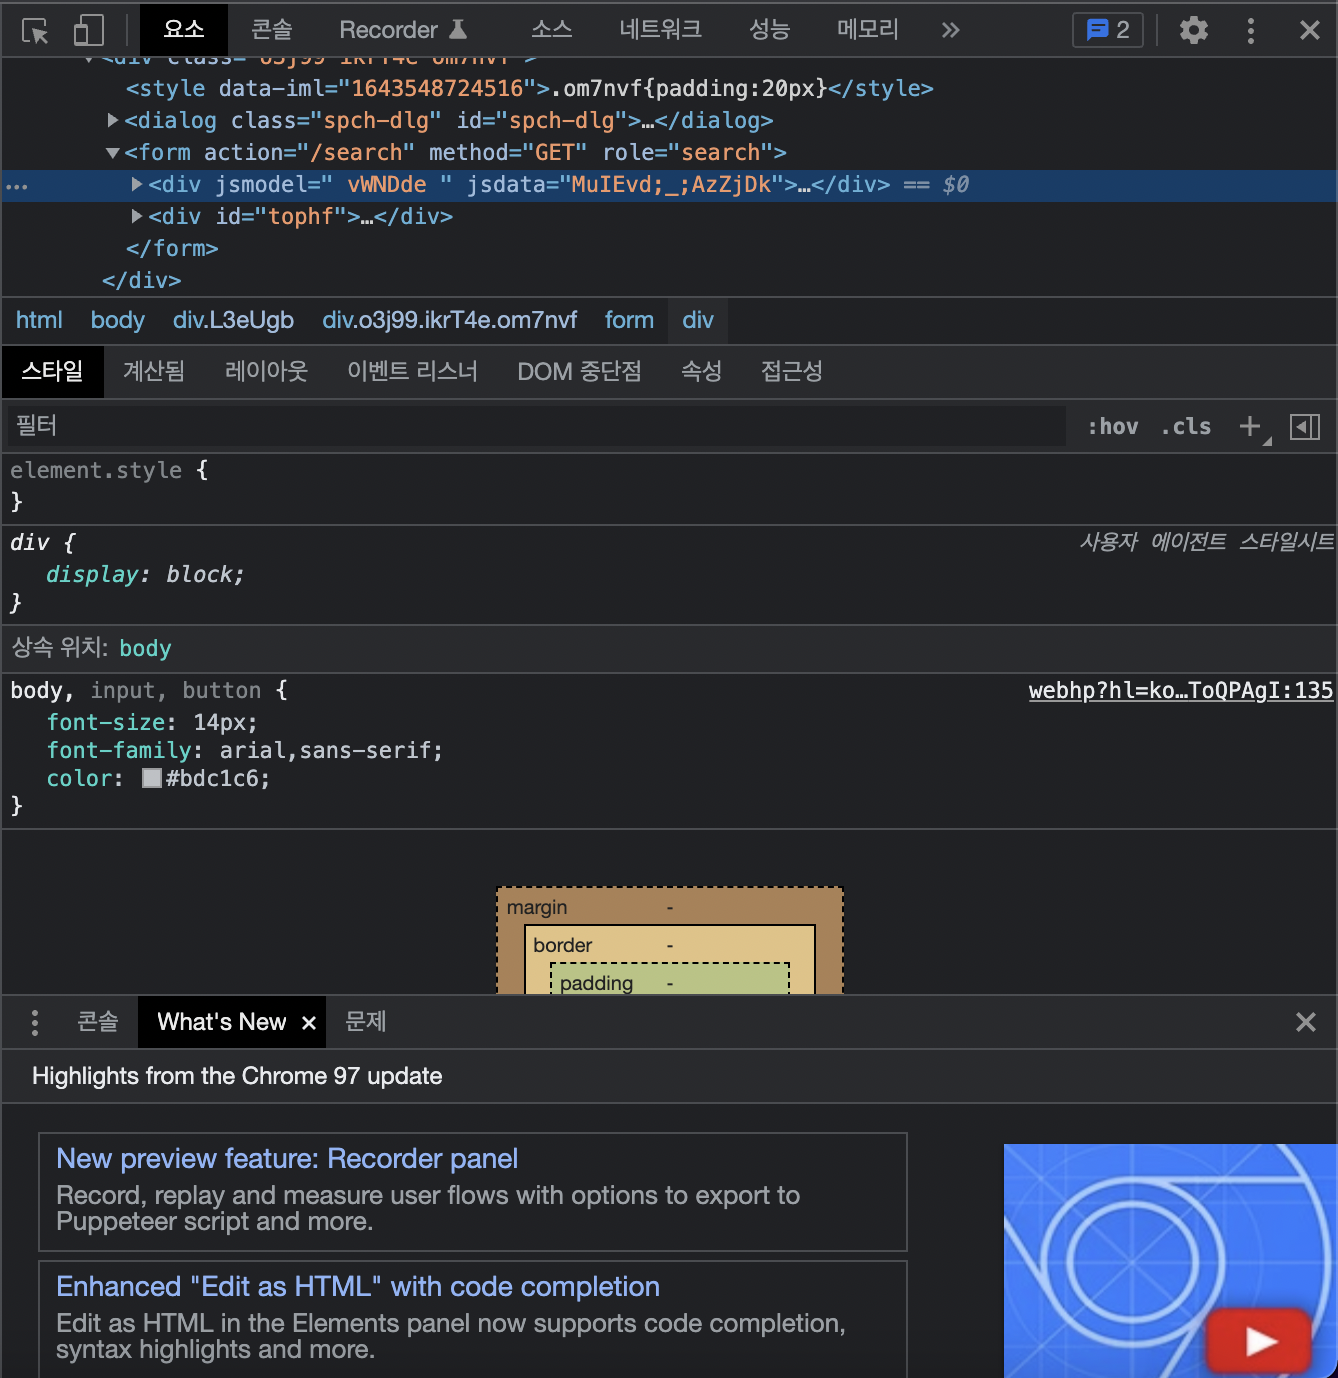Select div.o3j99.ikrT4e.om7nvf breadcrumb
This screenshot has width=1338, height=1378.
450,320
